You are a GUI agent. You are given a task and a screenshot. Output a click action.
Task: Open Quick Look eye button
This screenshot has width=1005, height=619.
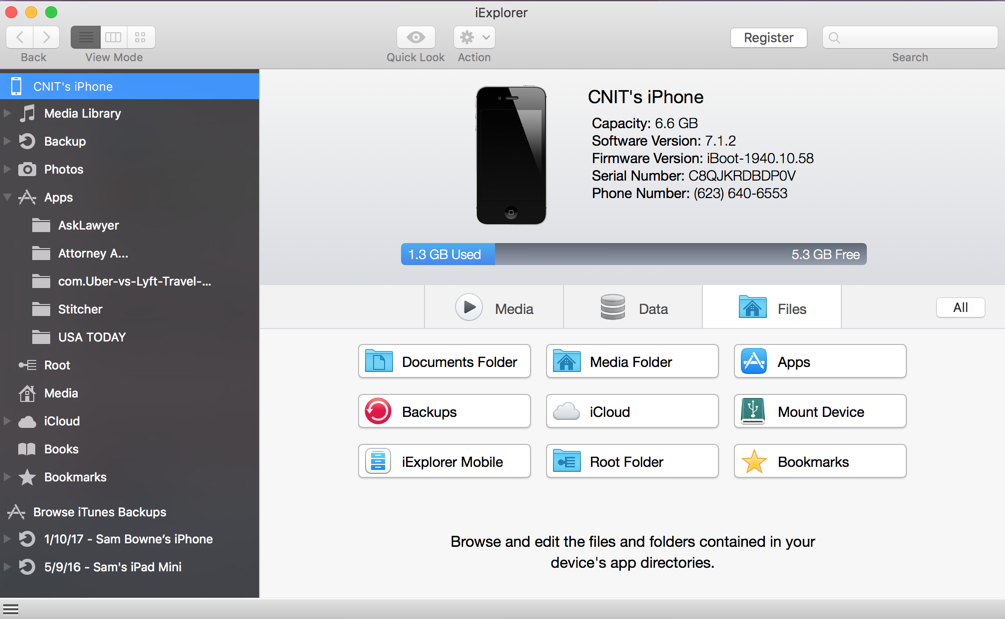[415, 37]
